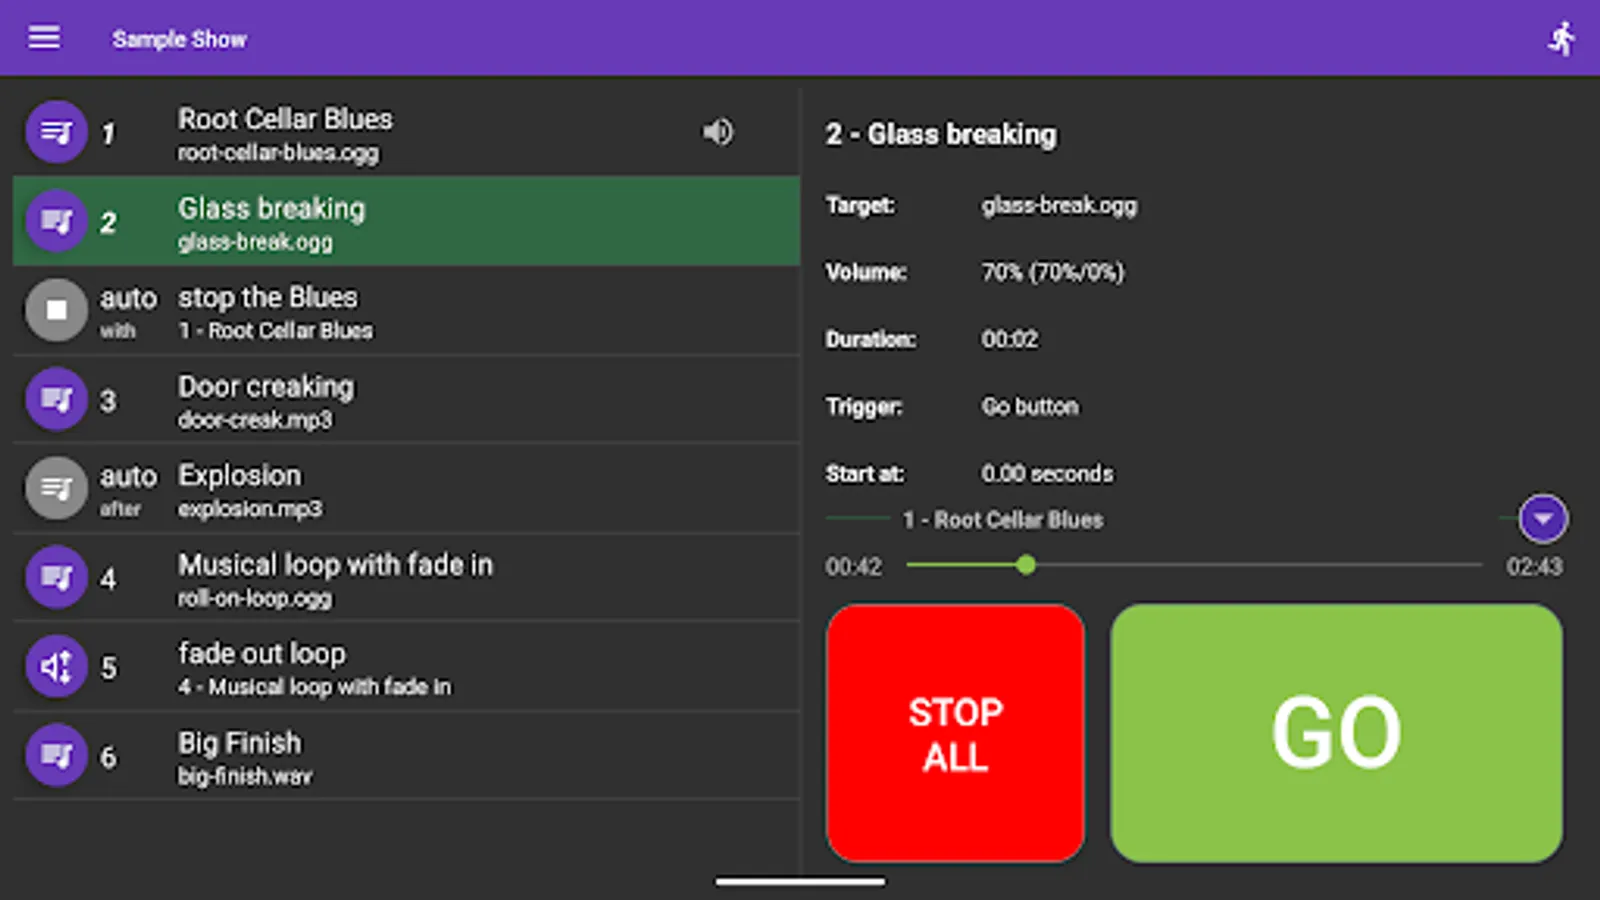Open the navigation menu
This screenshot has width=1600, height=900.
pyautogui.click(x=44, y=36)
